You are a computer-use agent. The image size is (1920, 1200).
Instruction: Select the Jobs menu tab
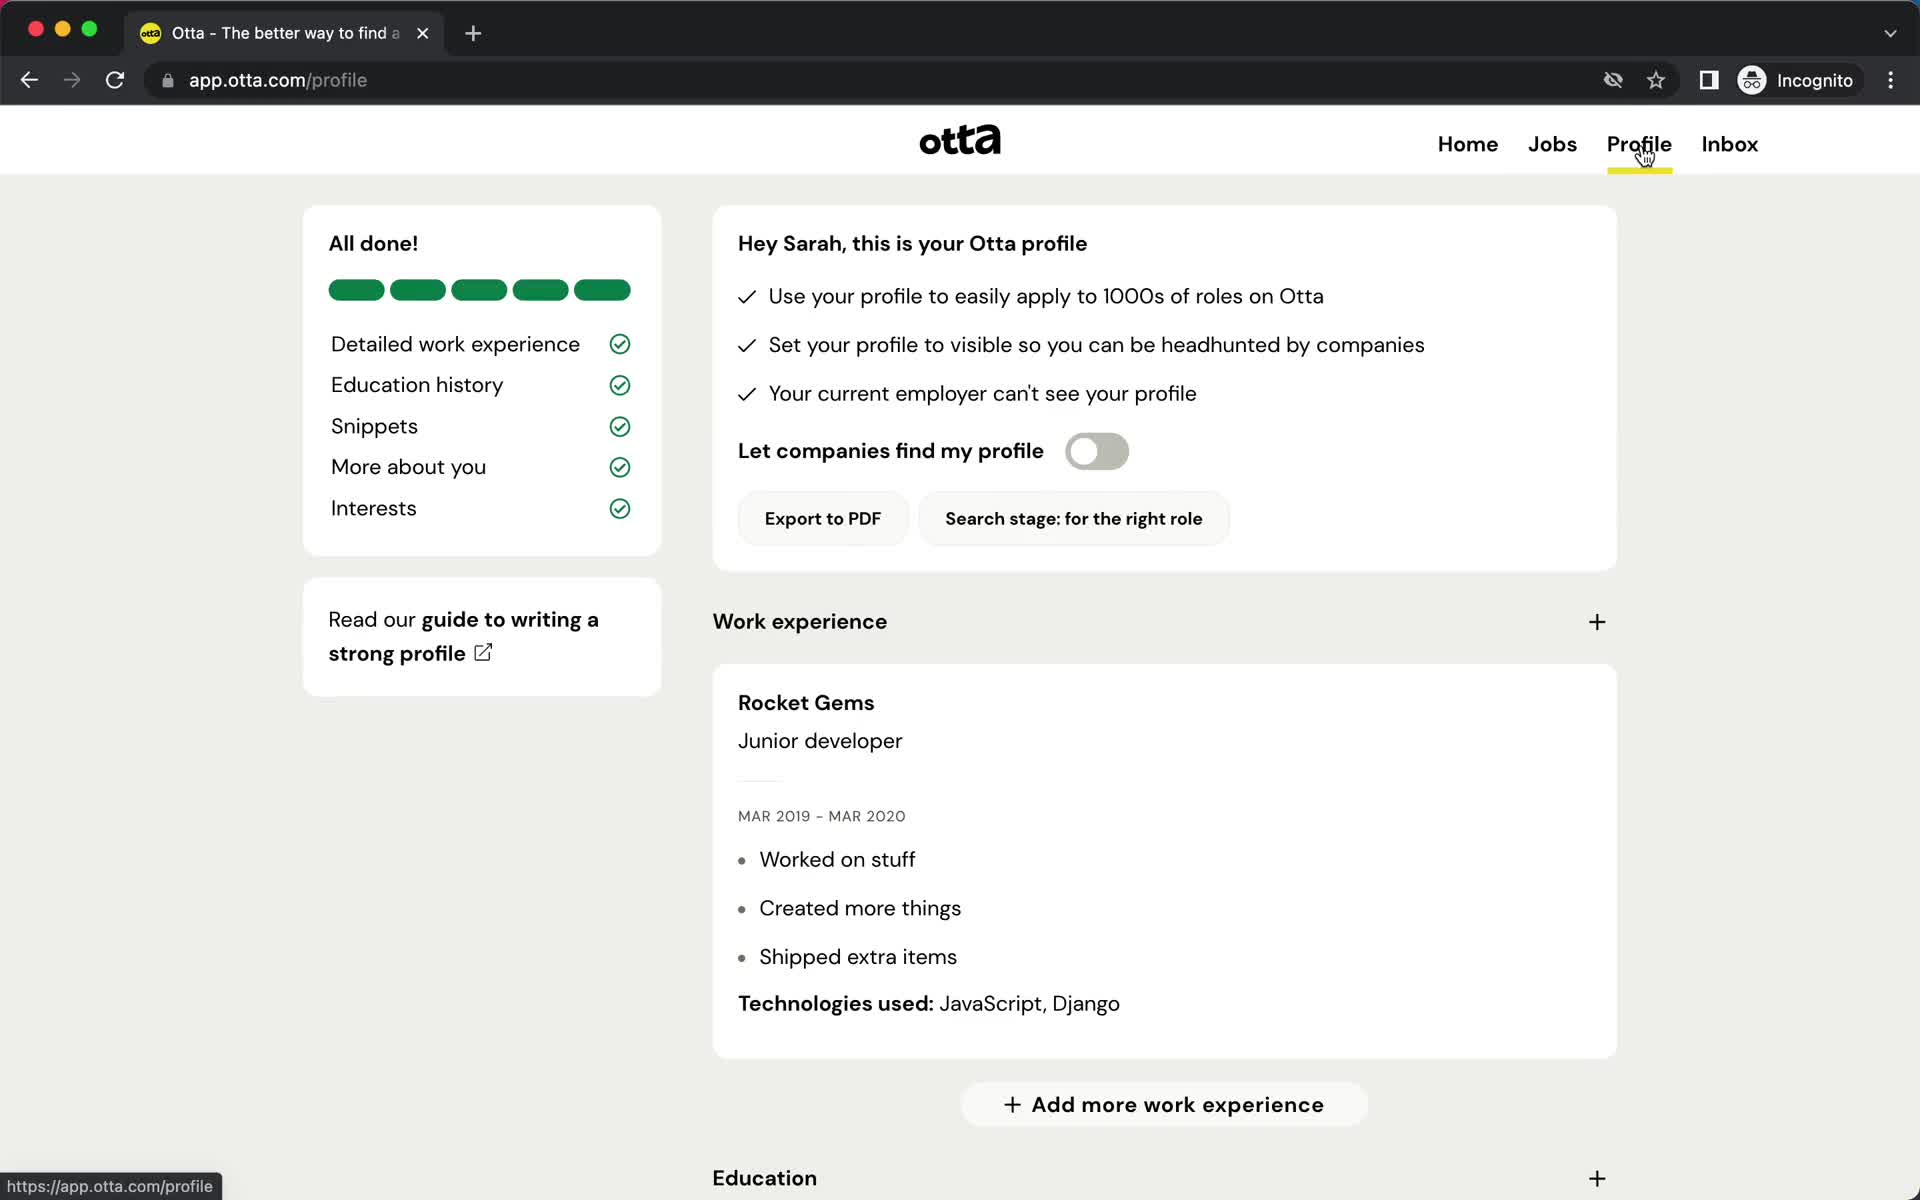click(1551, 144)
